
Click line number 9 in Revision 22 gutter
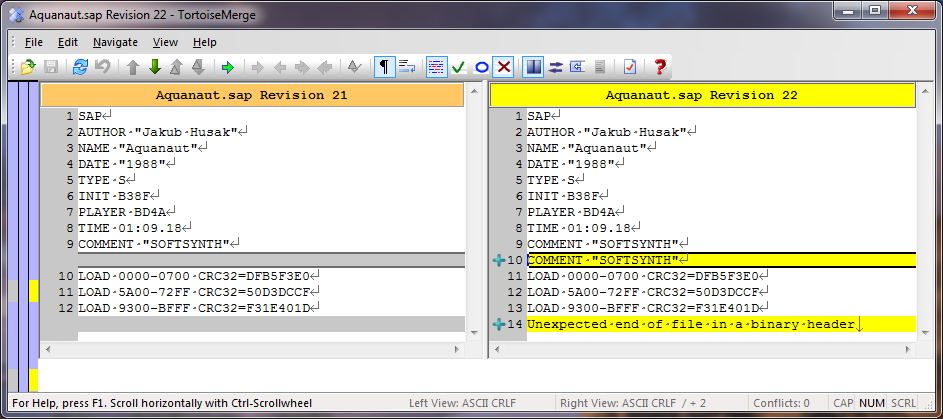518,244
